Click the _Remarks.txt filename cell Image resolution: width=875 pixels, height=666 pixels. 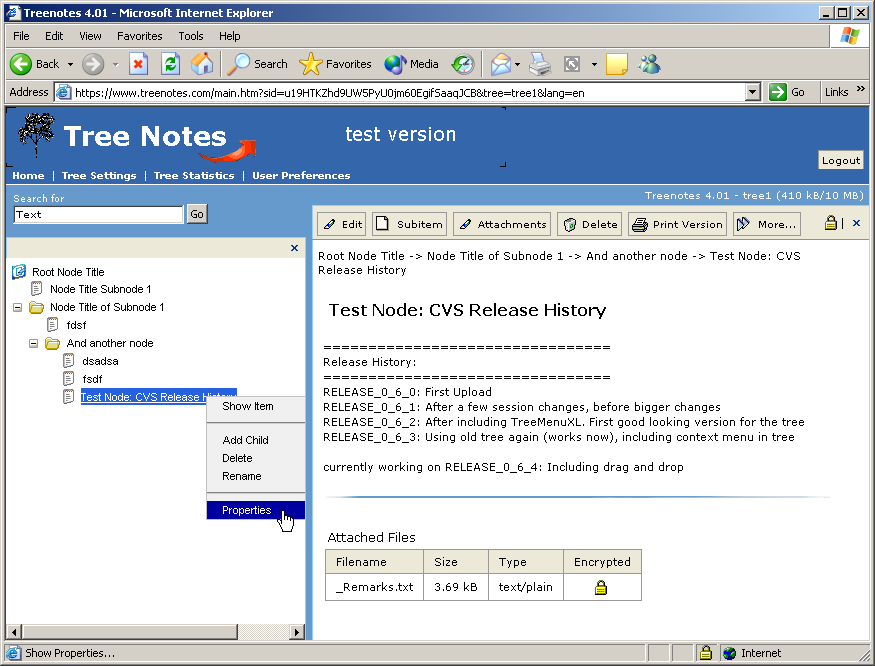pos(374,587)
